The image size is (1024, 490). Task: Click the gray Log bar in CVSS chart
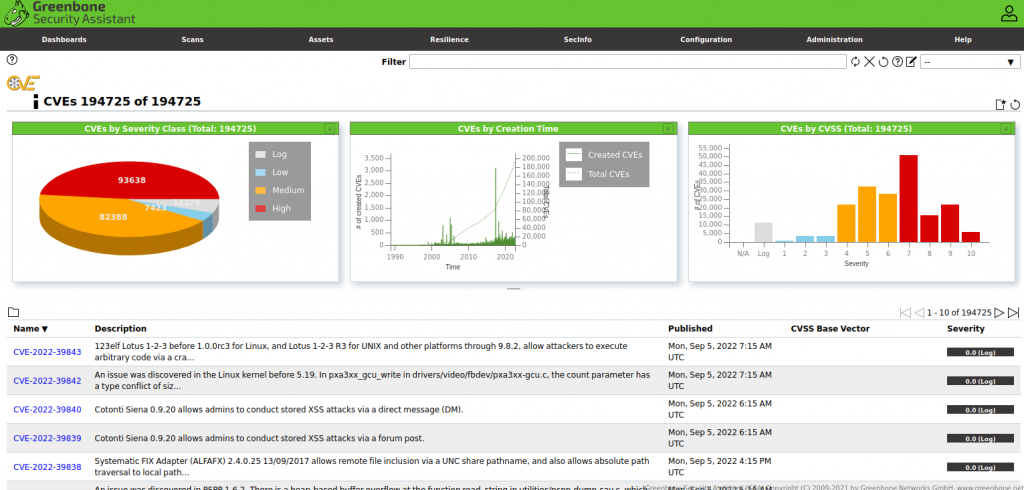click(763, 233)
